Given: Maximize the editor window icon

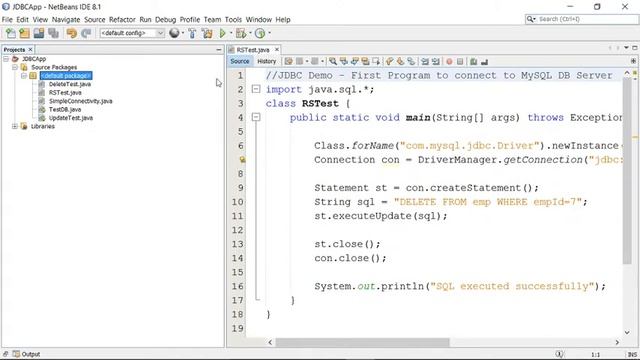Looking at the screenshot, I should [x=635, y=48].
